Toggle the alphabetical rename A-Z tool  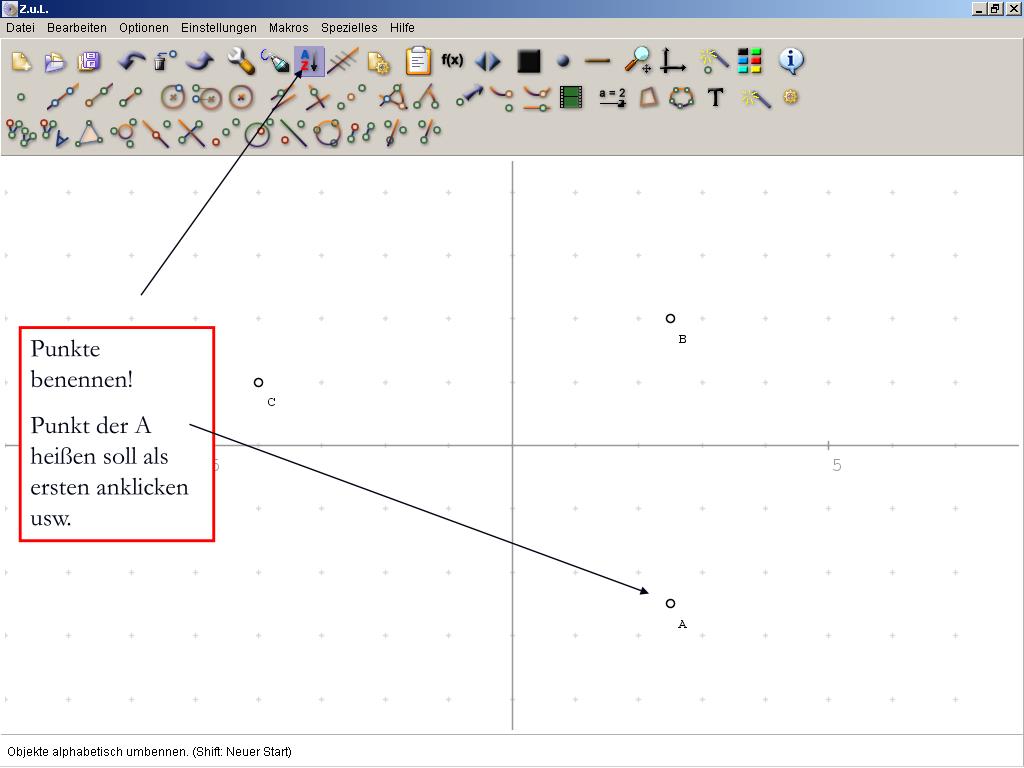[x=309, y=61]
